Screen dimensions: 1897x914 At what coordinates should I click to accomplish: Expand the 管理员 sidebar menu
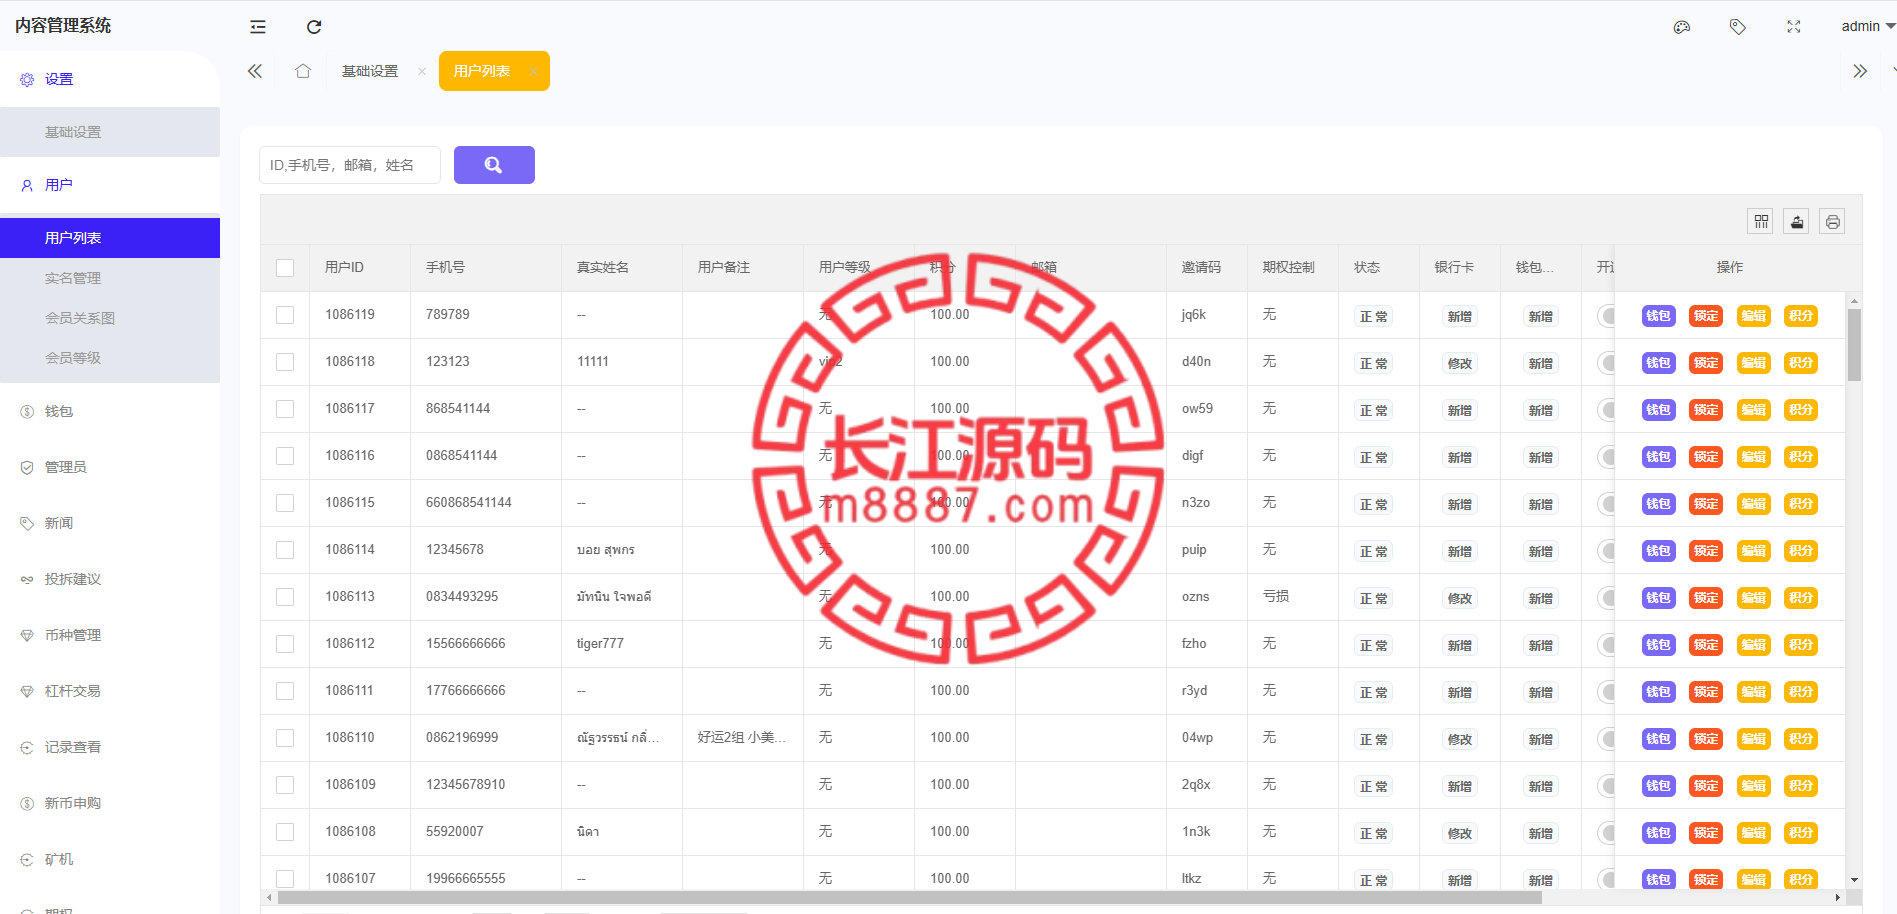[x=110, y=467]
